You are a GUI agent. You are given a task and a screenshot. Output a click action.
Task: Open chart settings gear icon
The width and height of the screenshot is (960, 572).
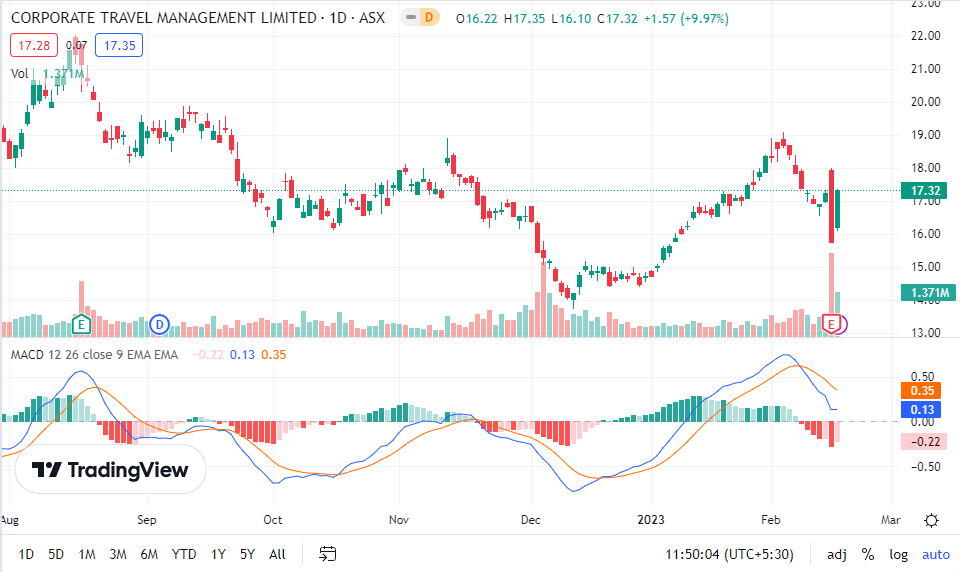(x=931, y=520)
